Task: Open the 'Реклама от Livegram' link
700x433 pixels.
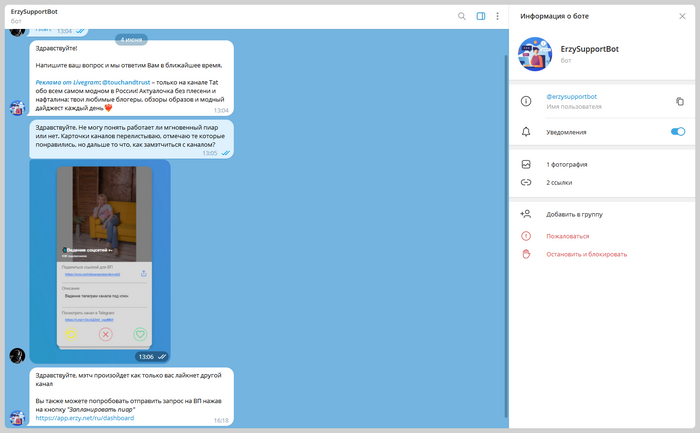Action: point(68,82)
